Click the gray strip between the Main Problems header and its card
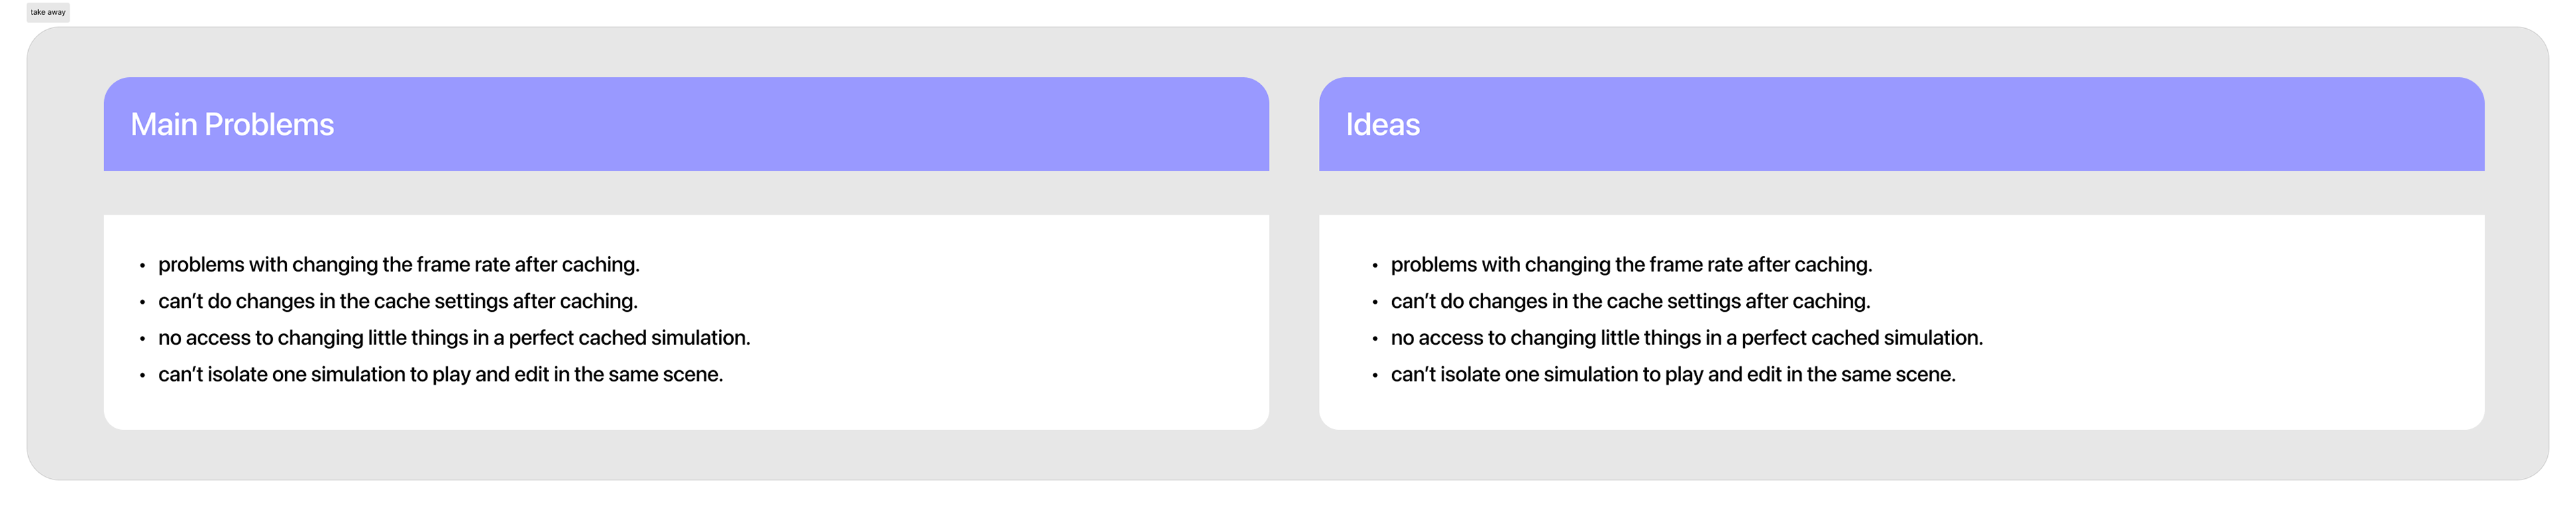2576x507 pixels. [686, 193]
